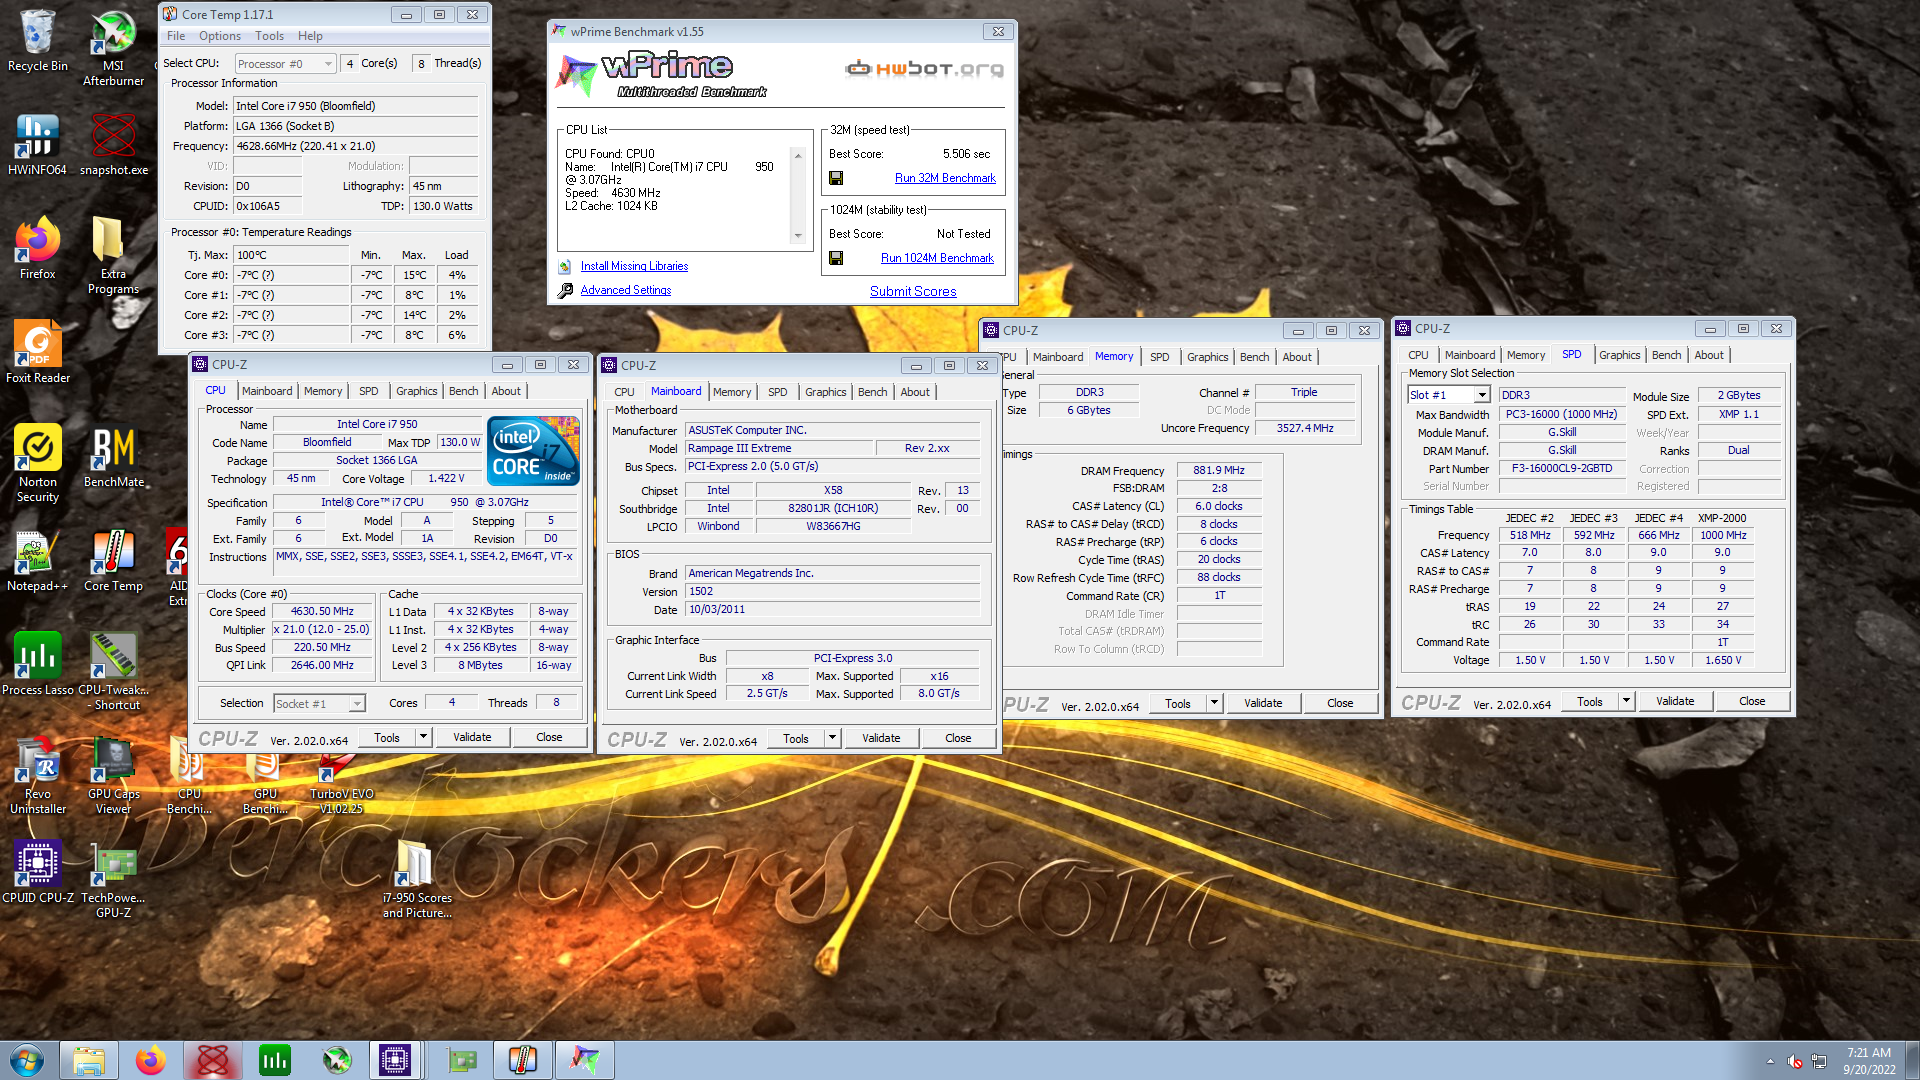The image size is (1920, 1080).
Task: Select the CPU-Tweaker shortcut icon
Action: (113, 671)
